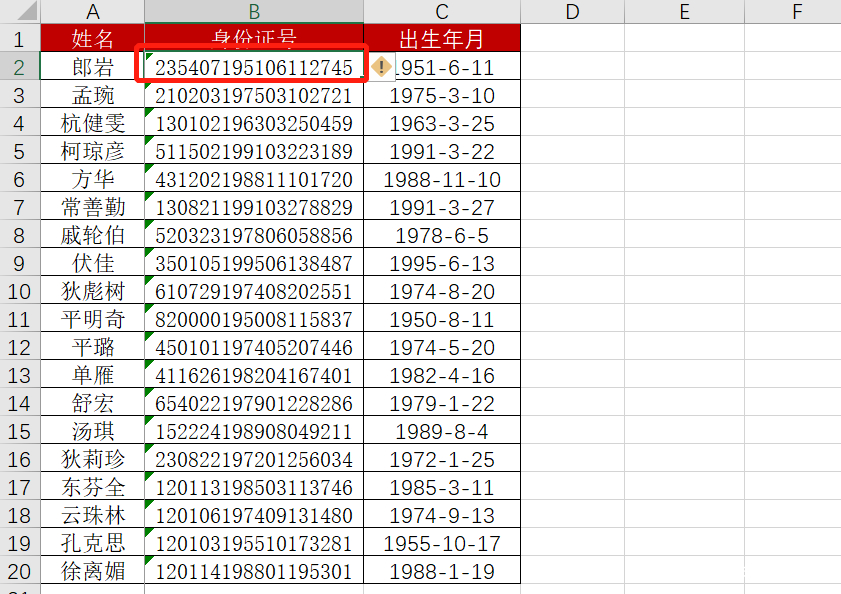The width and height of the screenshot is (841, 594).
Task: Click the error warning icon beside cell B2
Action: (381, 66)
